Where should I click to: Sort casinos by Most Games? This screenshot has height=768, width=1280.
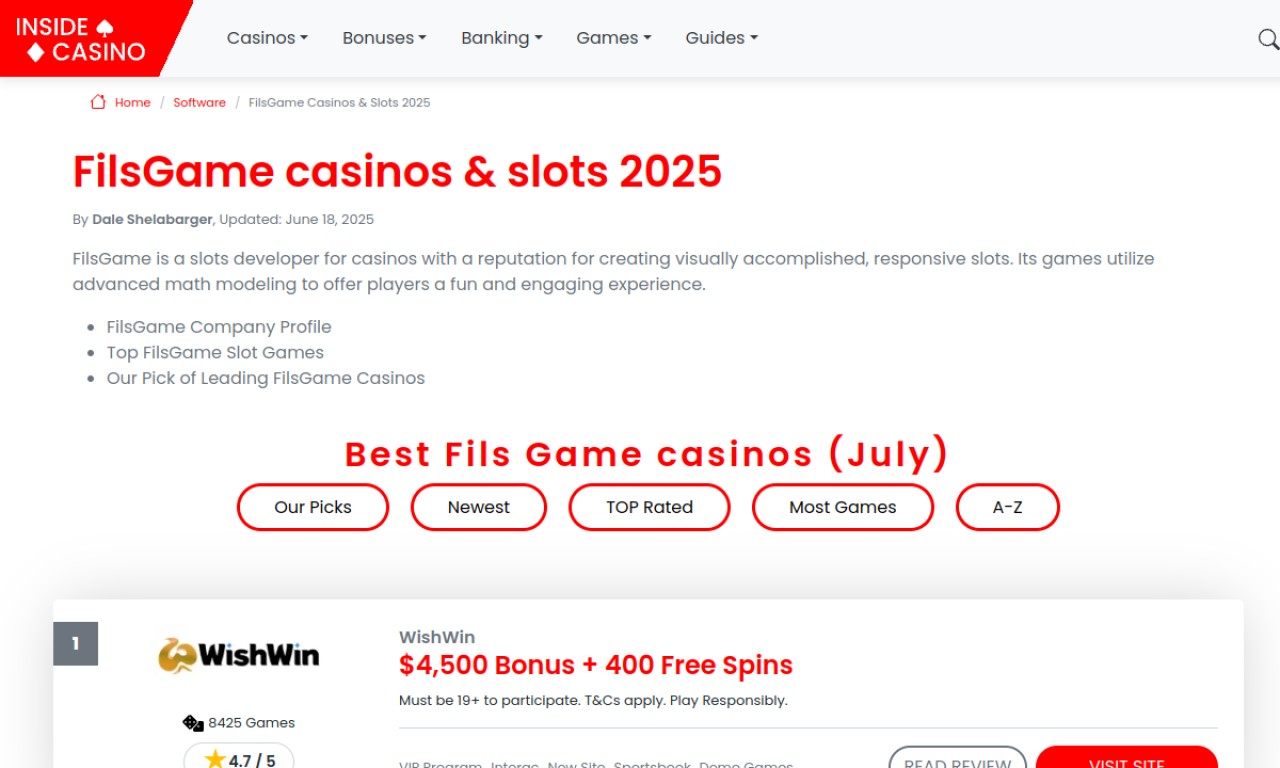click(x=843, y=507)
